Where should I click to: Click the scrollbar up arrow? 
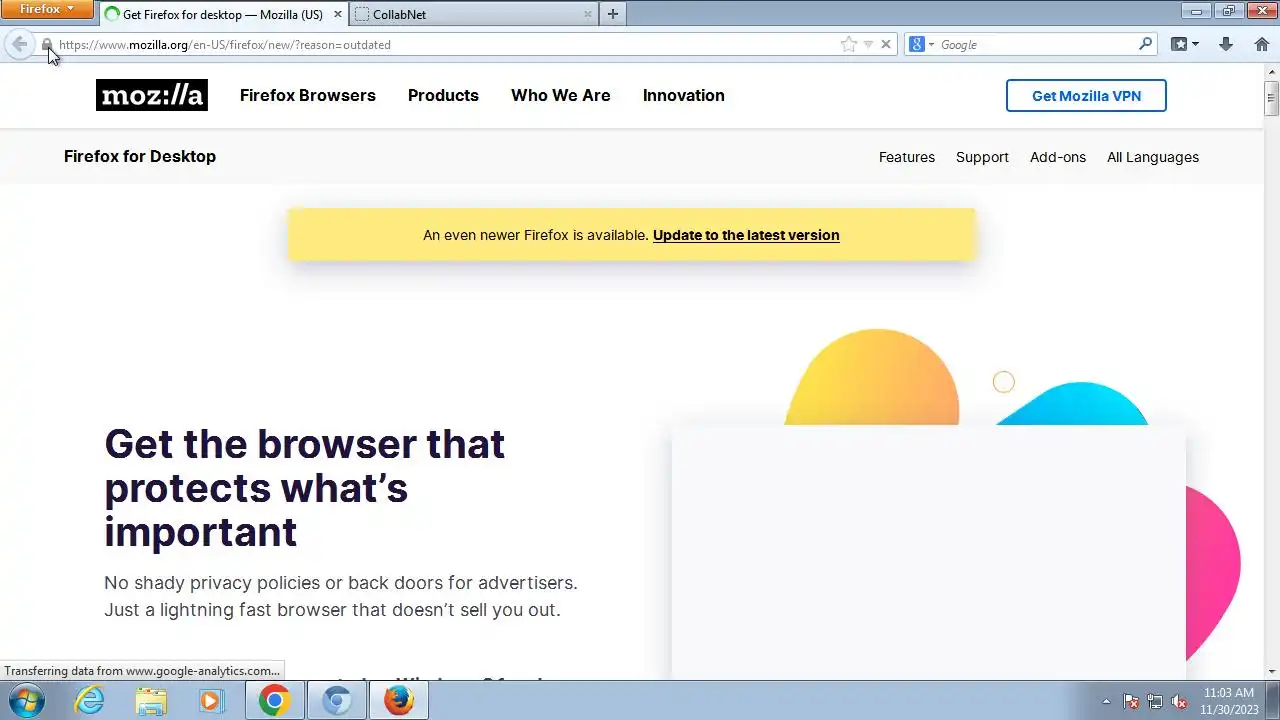1272,70
